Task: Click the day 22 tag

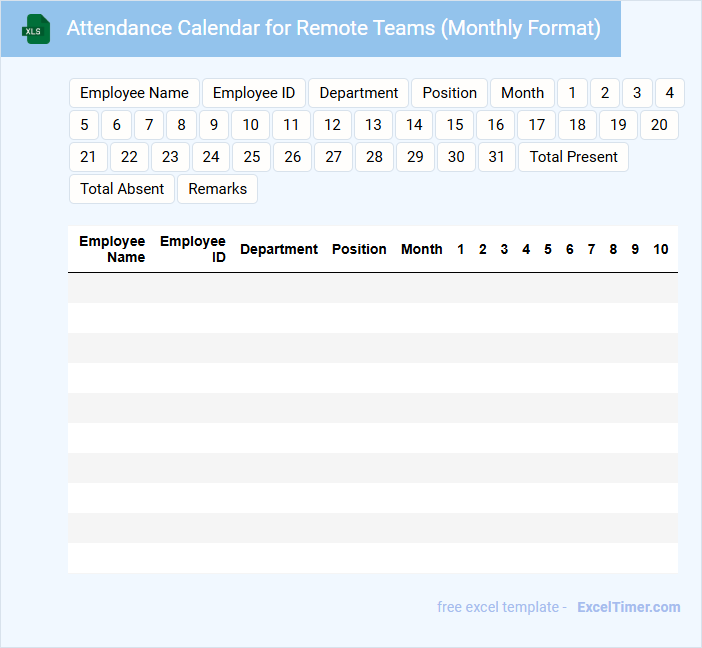Action: (129, 157)
